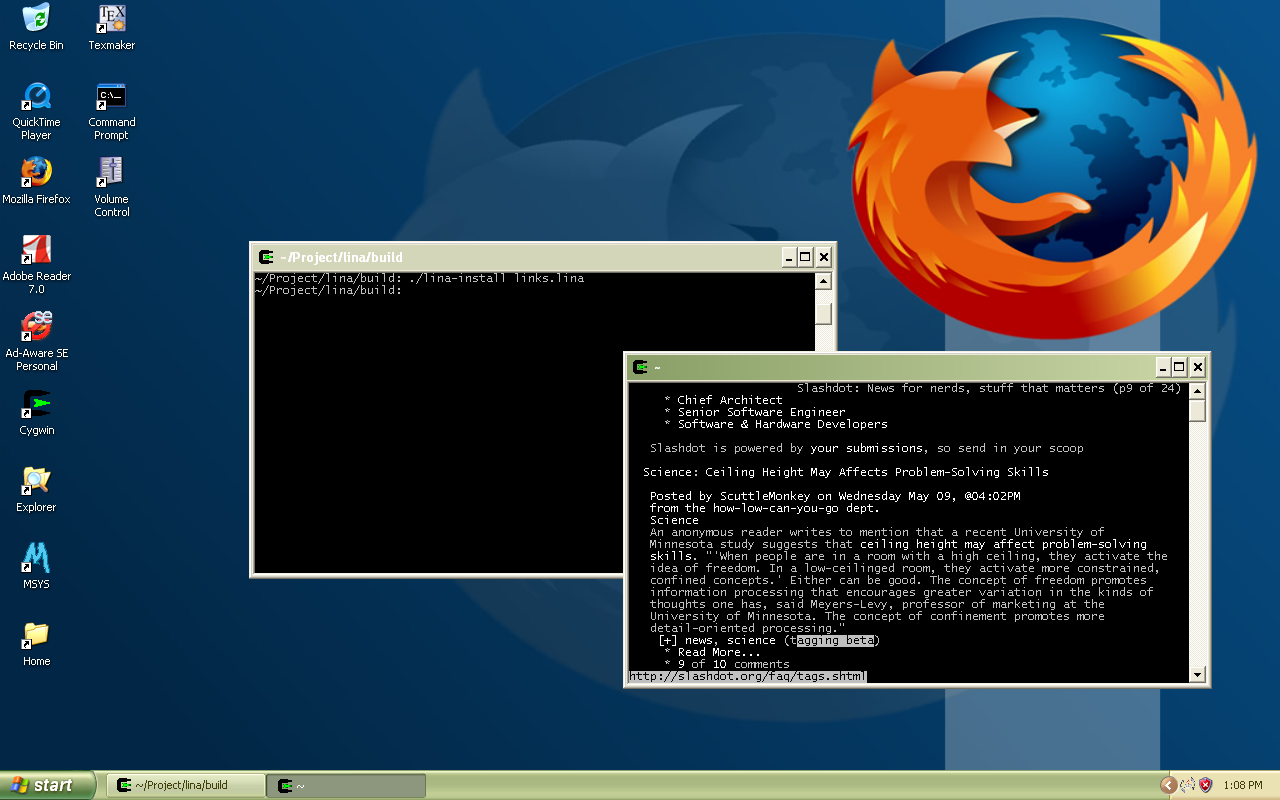Click the network activity tray icon
Viewport: 1280px width, 800px height.
(1187, 785)
